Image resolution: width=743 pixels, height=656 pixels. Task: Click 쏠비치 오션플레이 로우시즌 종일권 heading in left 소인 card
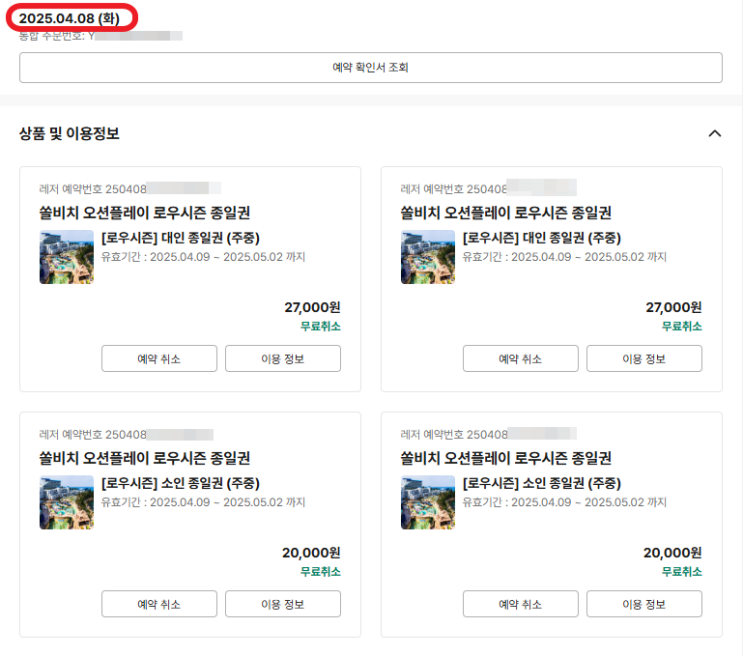tap(145, 458)
